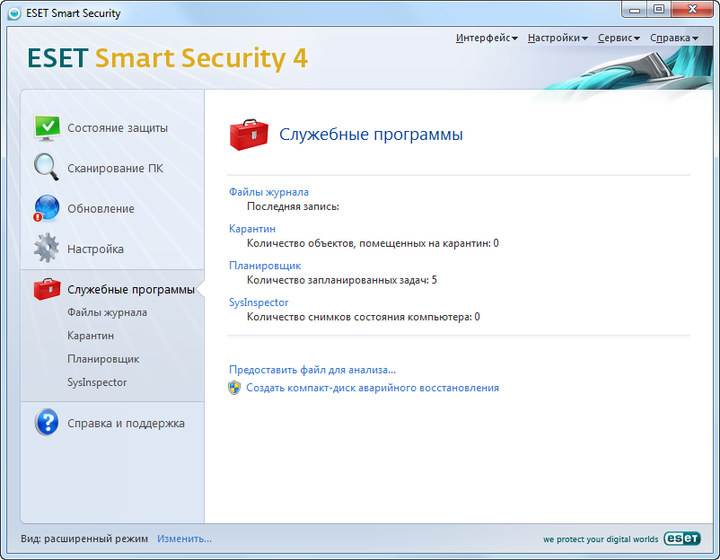This screenshot has width=720, height=560.
Task: Open the Сервис dropdown menu
Action: point(619,38)
